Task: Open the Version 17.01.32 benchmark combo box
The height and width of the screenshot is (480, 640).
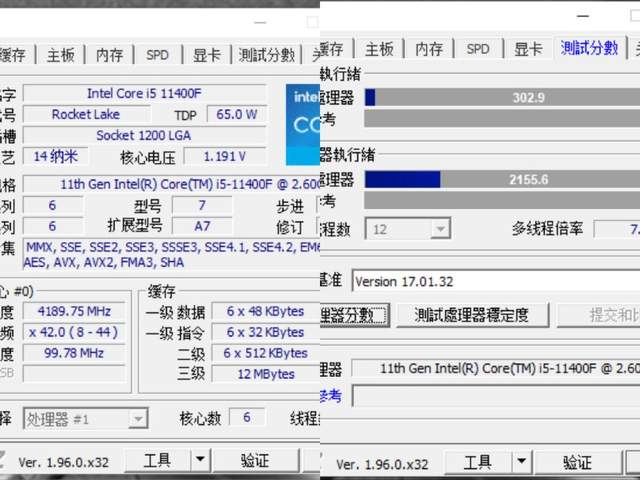Action: click(496, 281)
